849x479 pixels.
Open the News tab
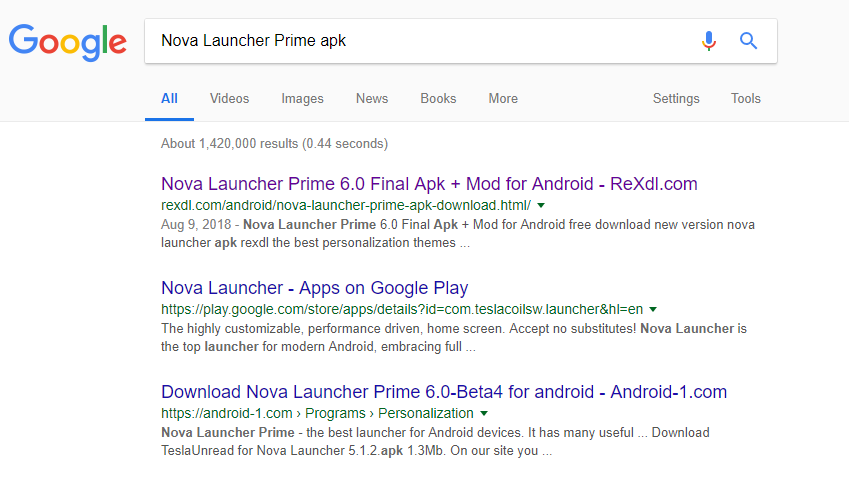tap(372, 99)
